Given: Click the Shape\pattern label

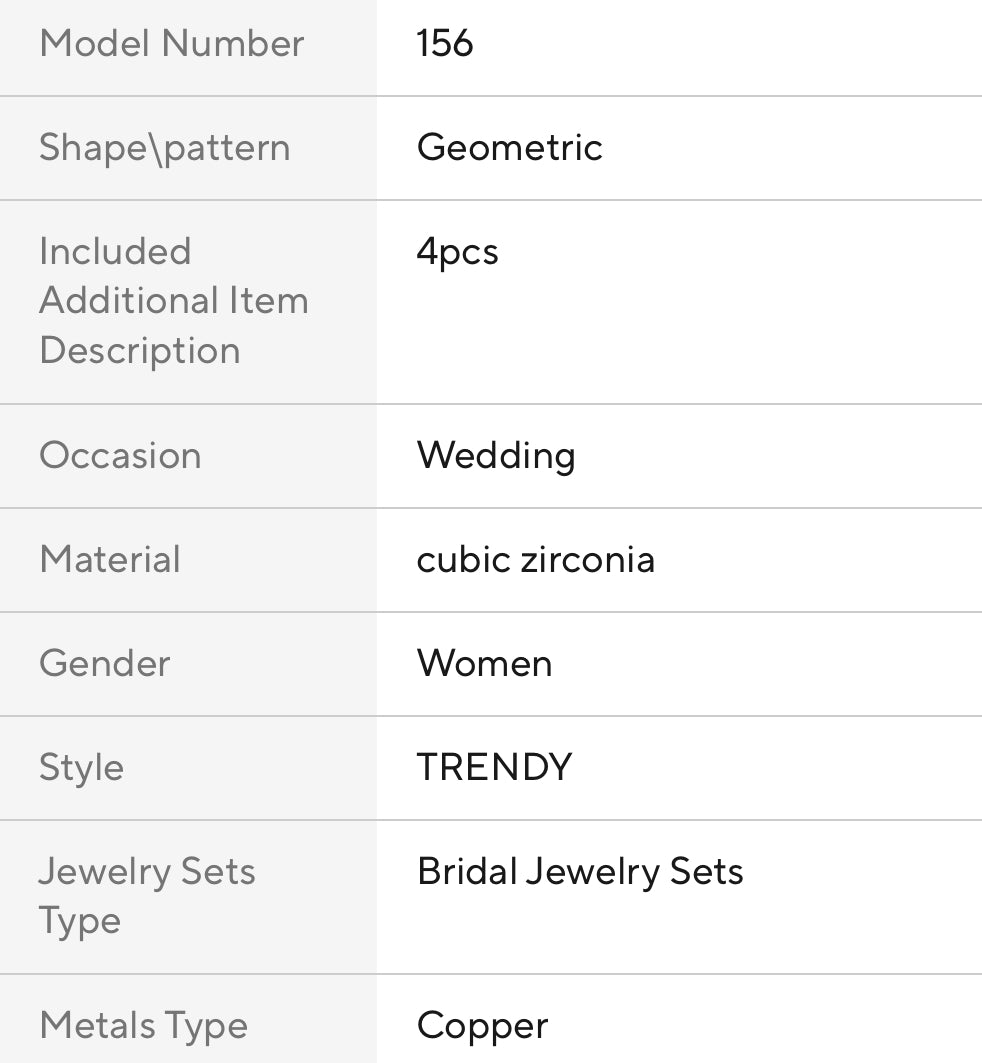Looking at the screenshot, I should 164,148.
